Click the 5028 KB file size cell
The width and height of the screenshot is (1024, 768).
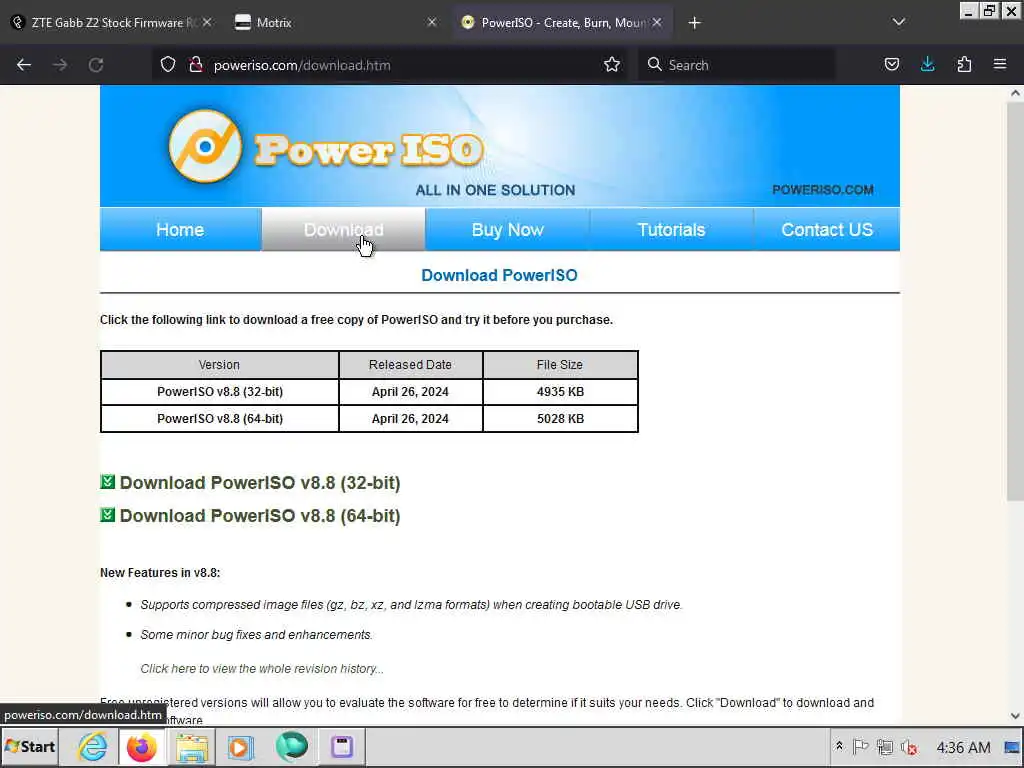tap(560, 419)
